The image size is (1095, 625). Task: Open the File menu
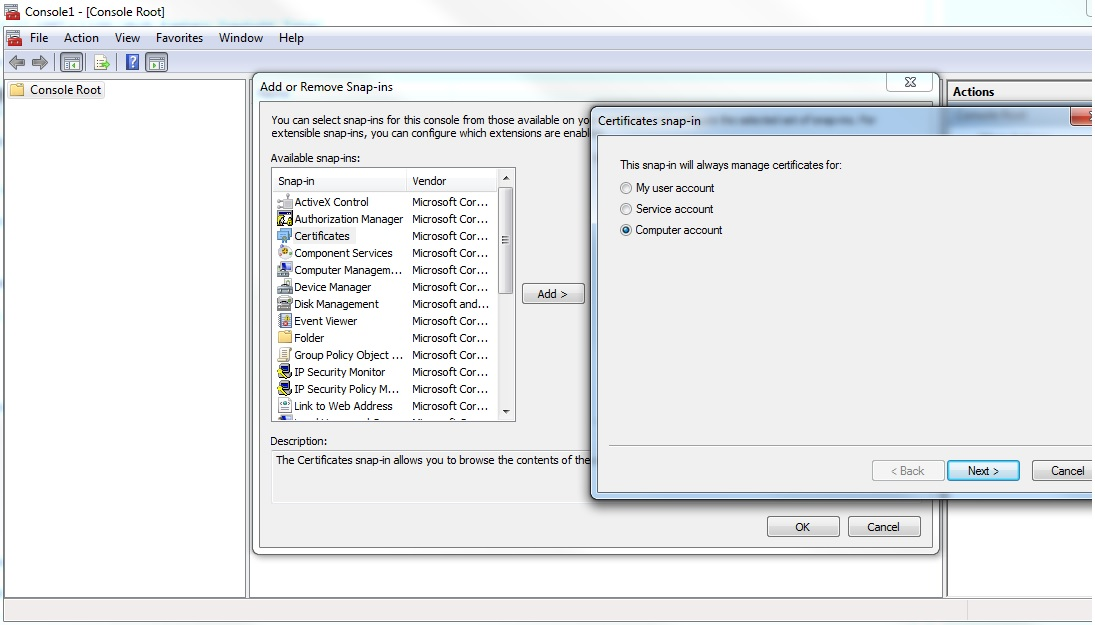[x=39, y=38]
